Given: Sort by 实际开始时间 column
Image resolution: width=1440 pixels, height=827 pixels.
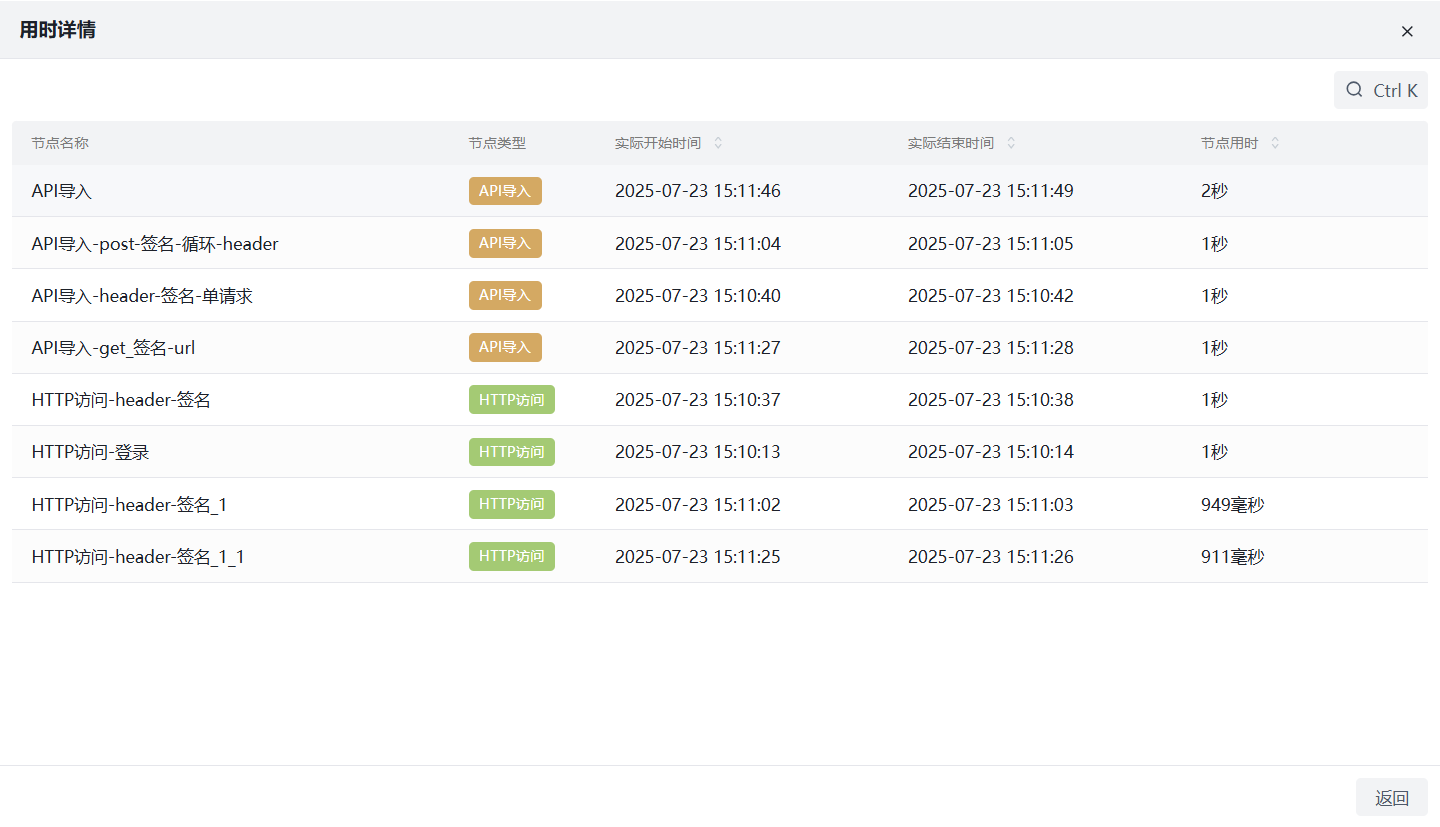Looking at the screenshot, I should (x=718, y=143).
